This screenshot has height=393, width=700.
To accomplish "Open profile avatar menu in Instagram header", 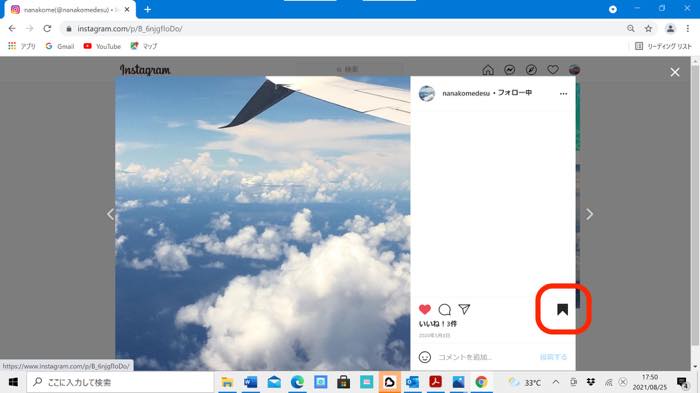I will 574,70.
